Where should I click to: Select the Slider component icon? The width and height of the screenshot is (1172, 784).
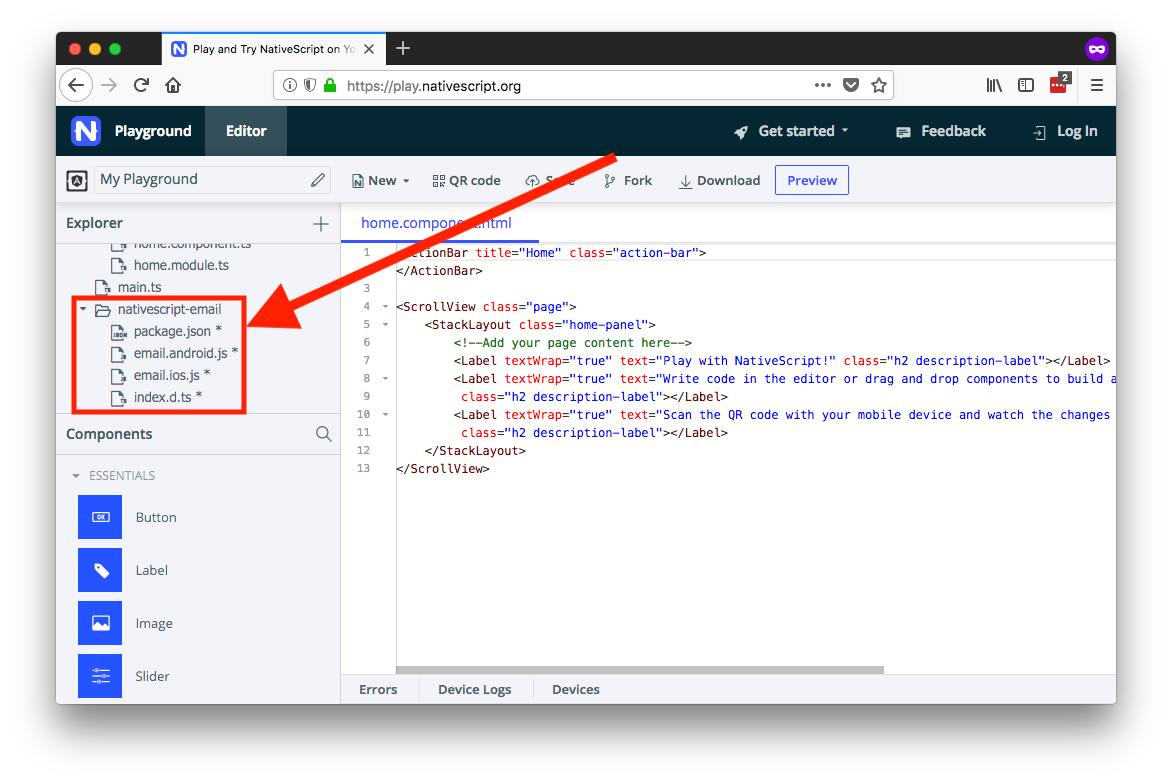(x=100, y=676)
